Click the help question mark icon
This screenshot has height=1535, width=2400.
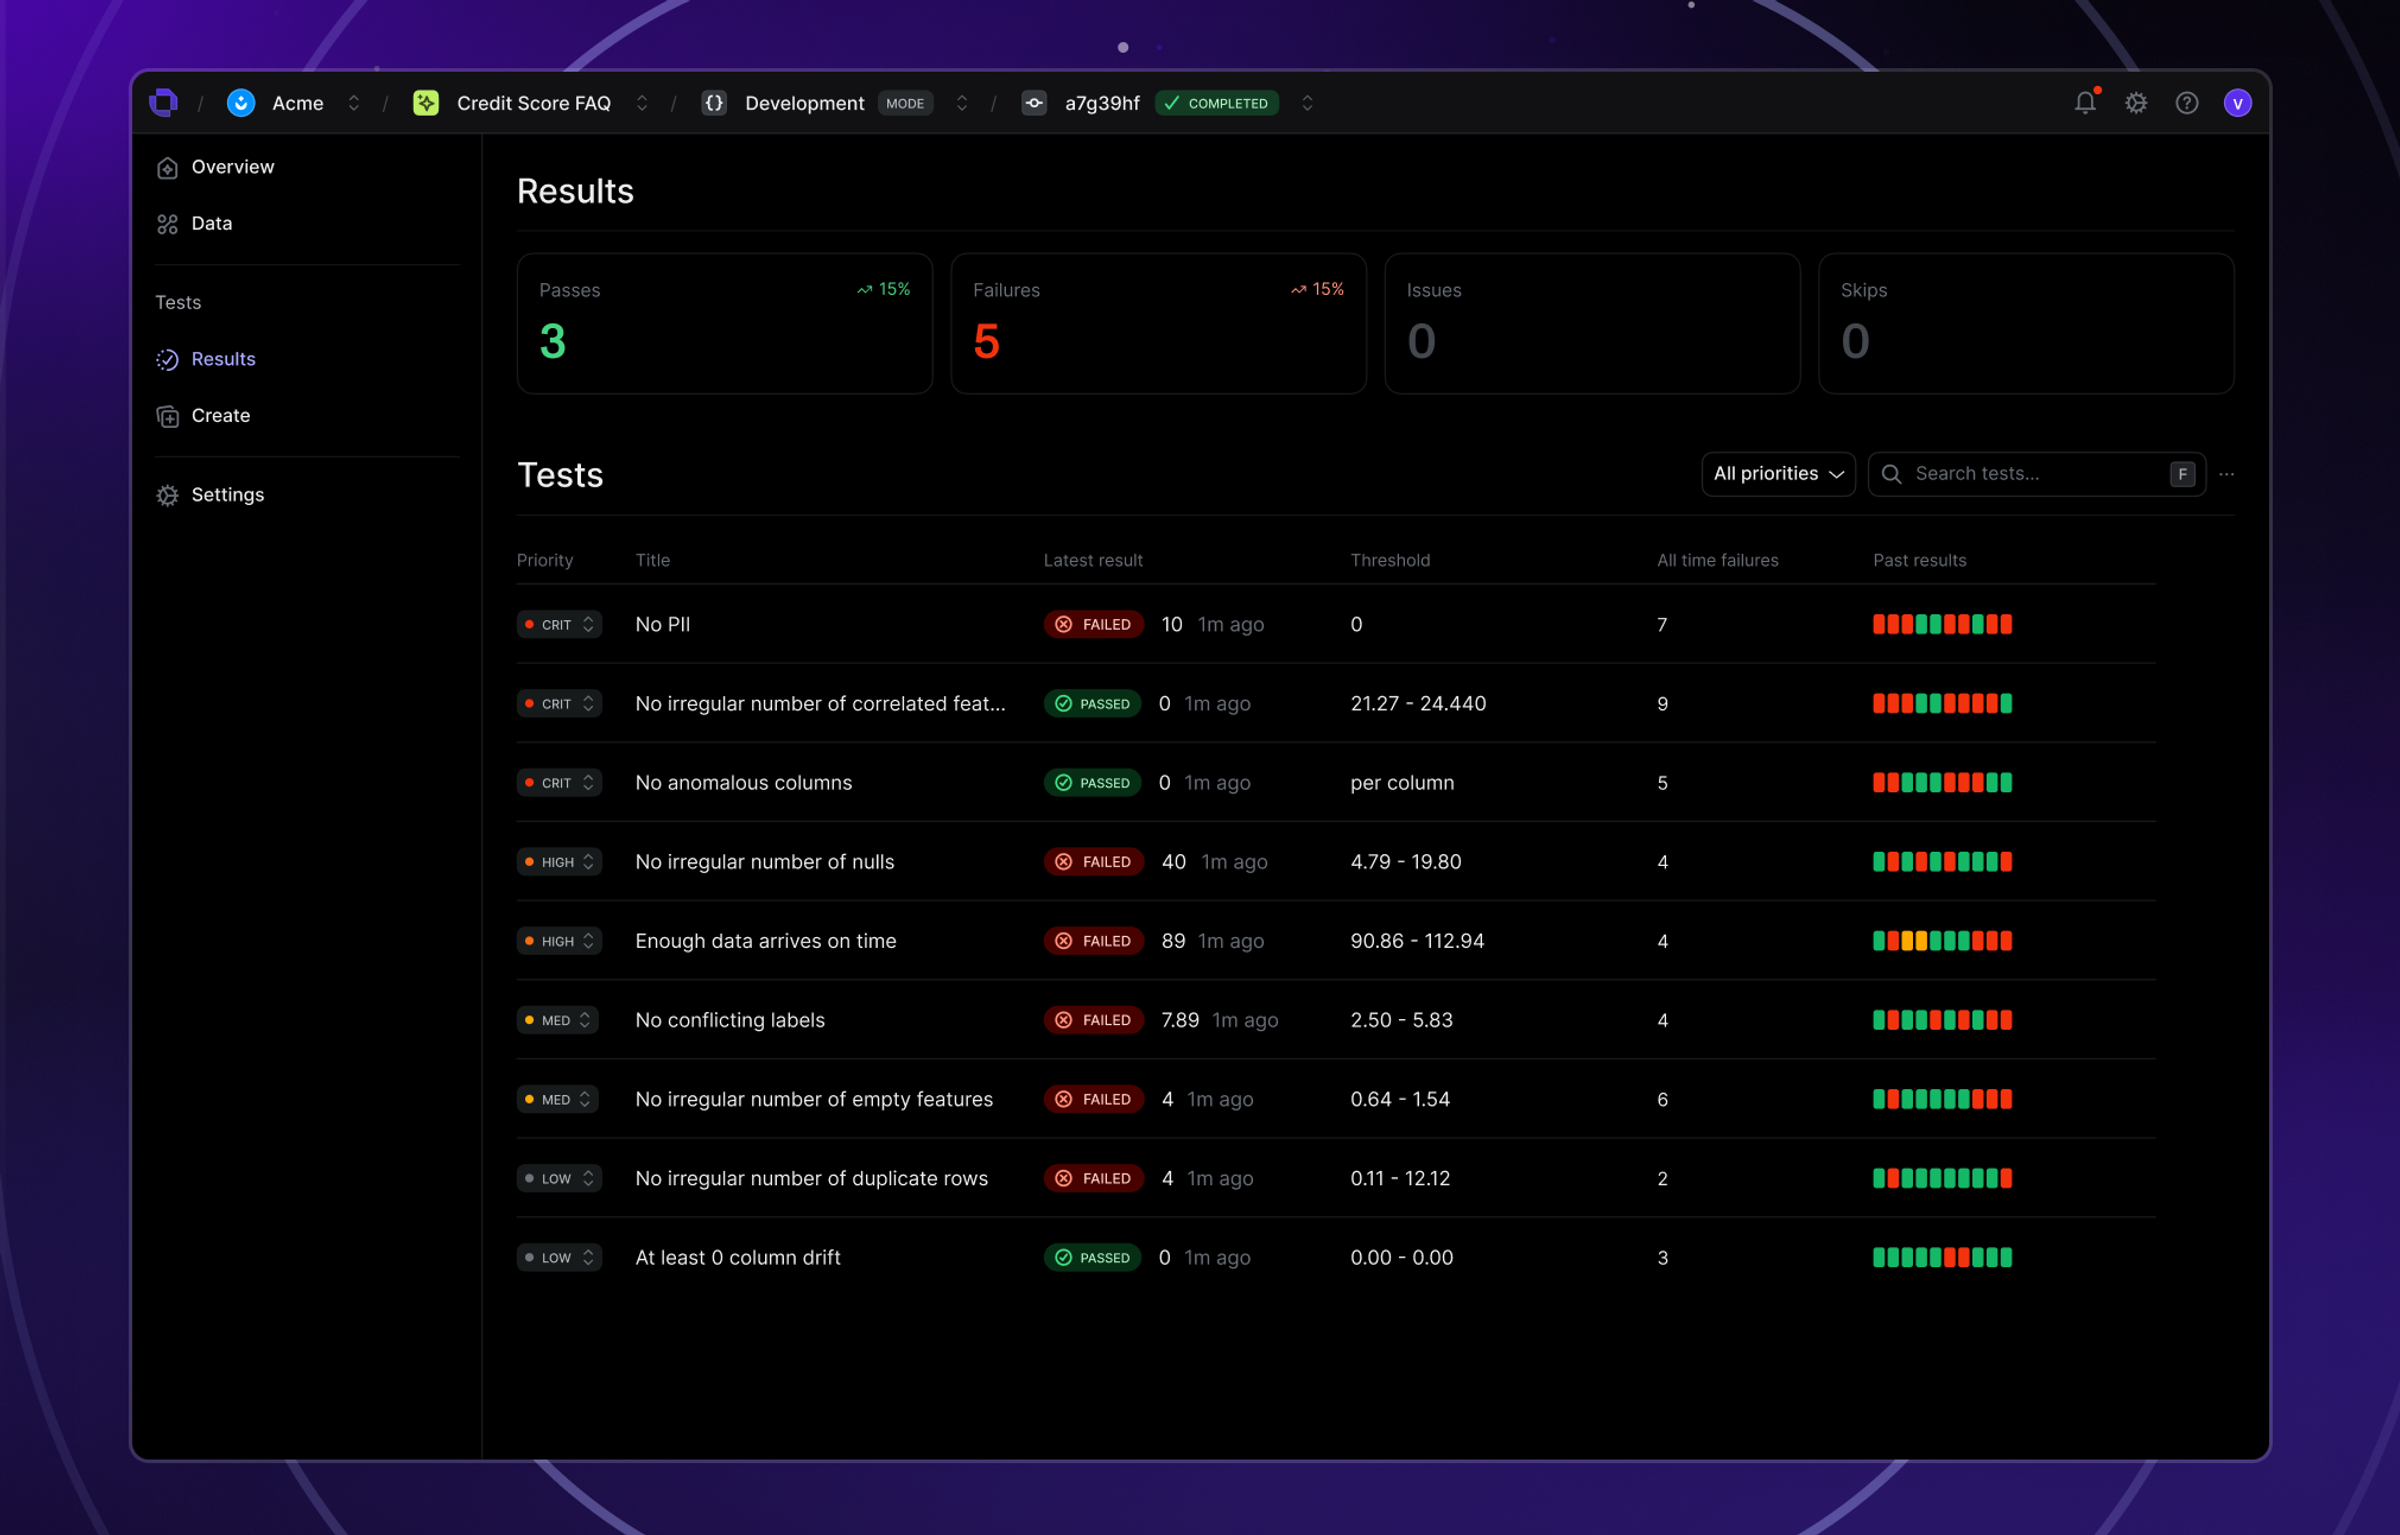pyautogui.click(x=2187, y=103)
